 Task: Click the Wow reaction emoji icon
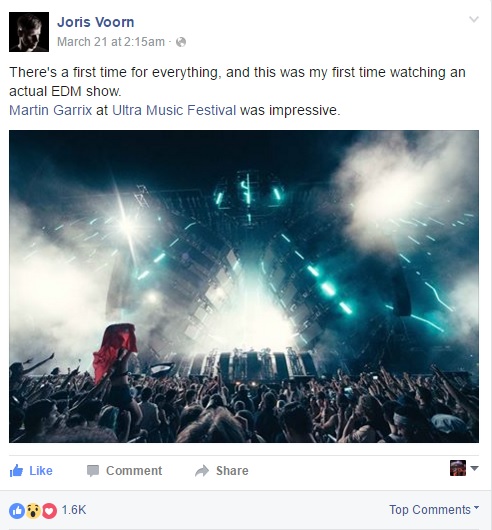[x=33, y=510]
